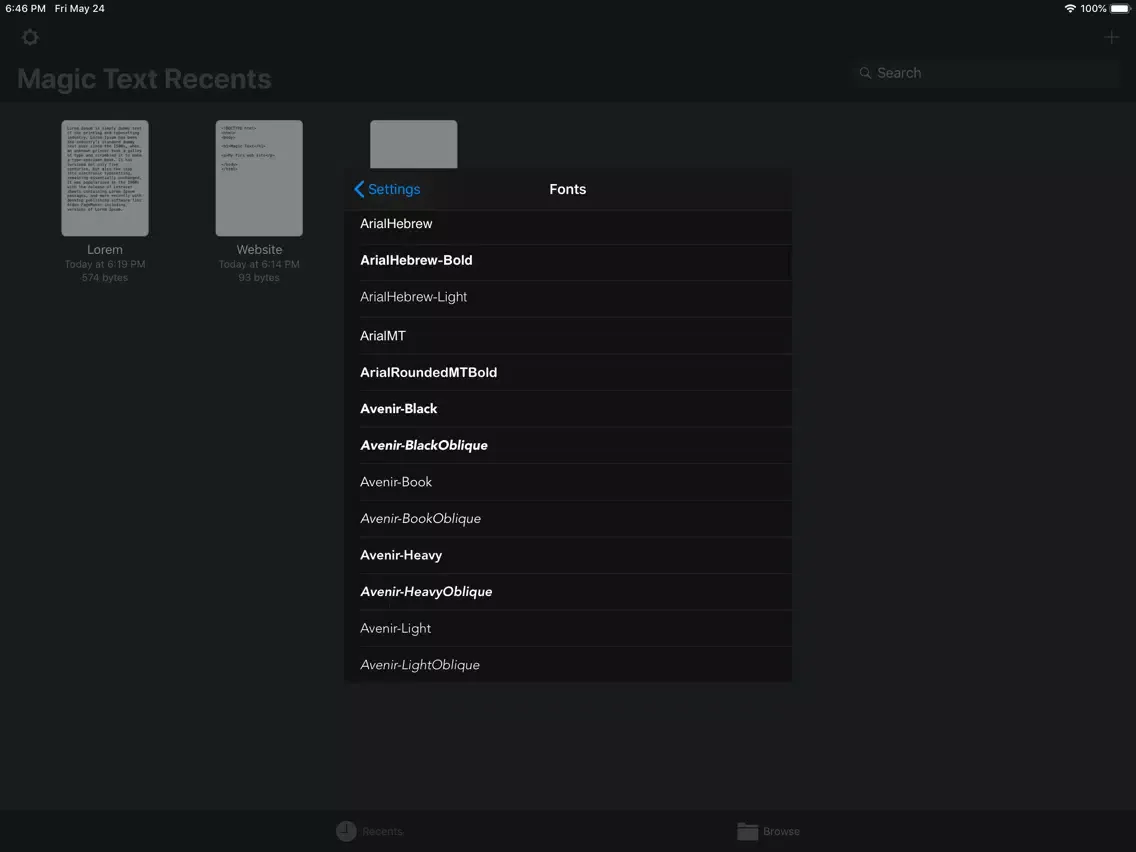The height and width of the screenshot is (852, 1136).
Task: Pick the Avenir-Book font
Action: point(567,482)
